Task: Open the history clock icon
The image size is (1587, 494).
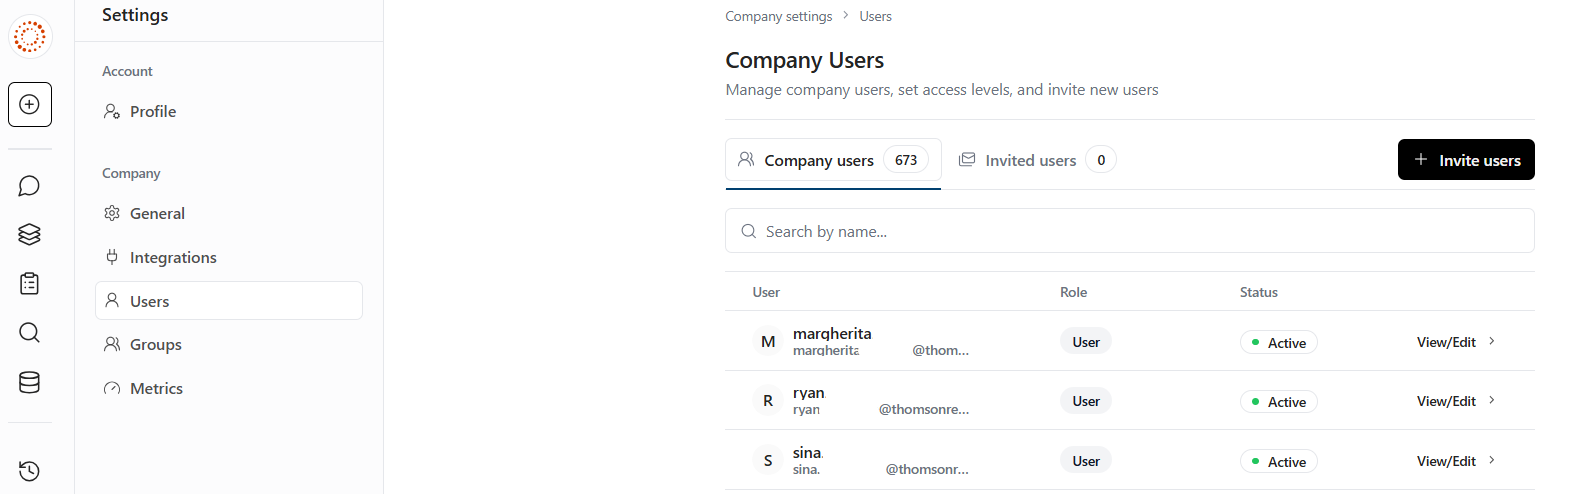Action: point(30,471)
